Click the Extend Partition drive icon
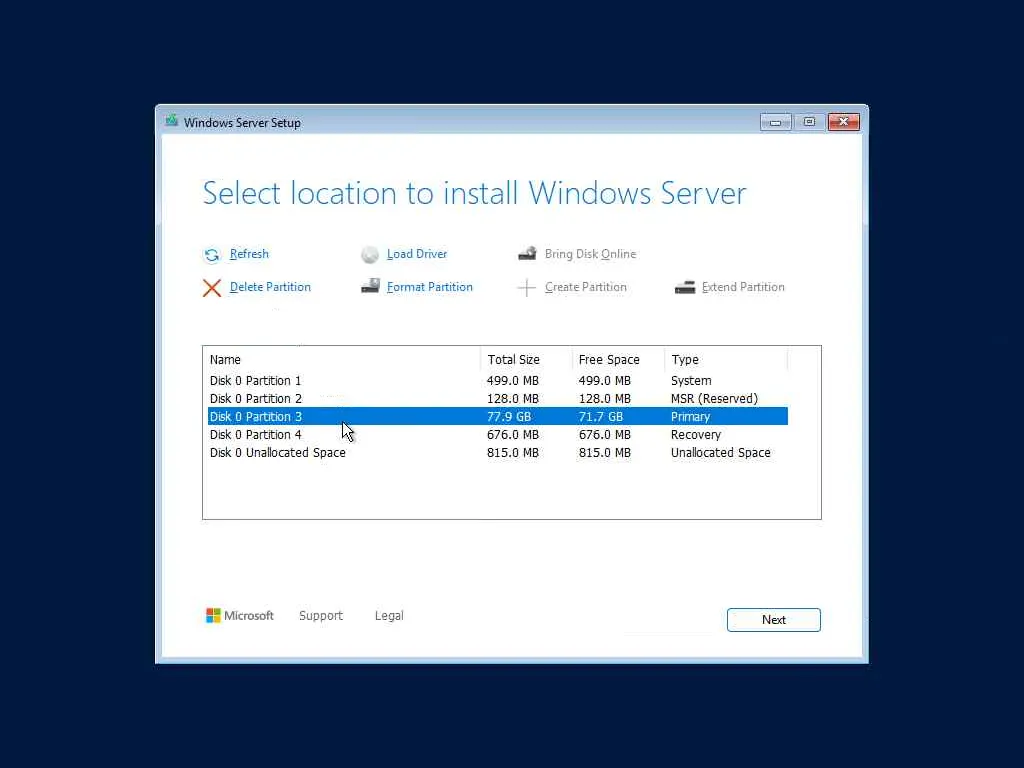The width and height of the screenshot is (1024, 768). (684, 287)
